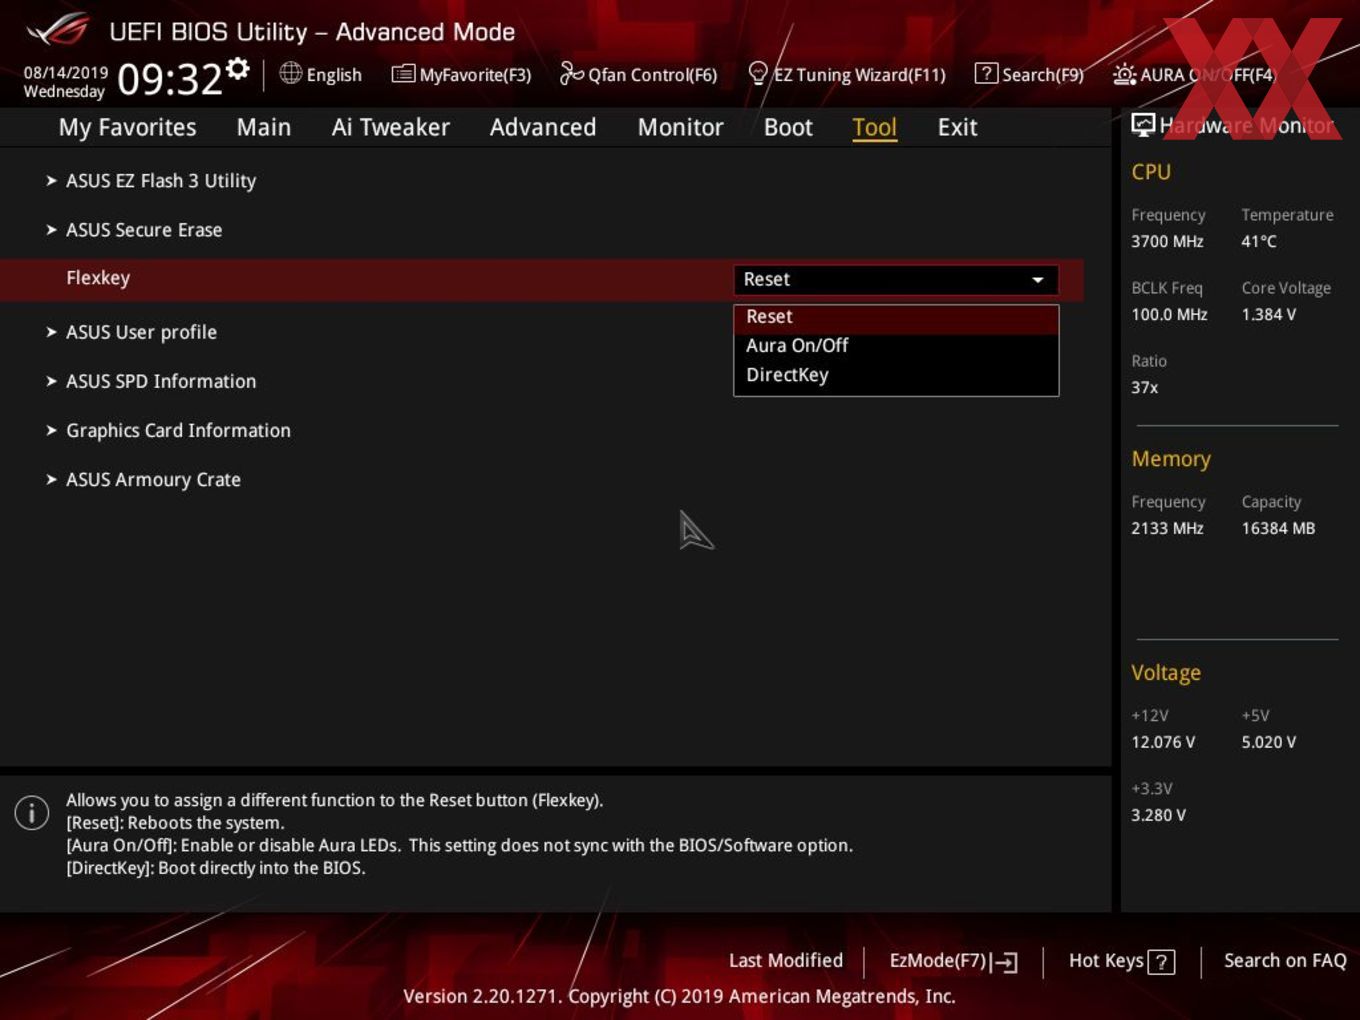Open the Exit tab
This screenshot has width=1360, height=1020.
(957, 127)
